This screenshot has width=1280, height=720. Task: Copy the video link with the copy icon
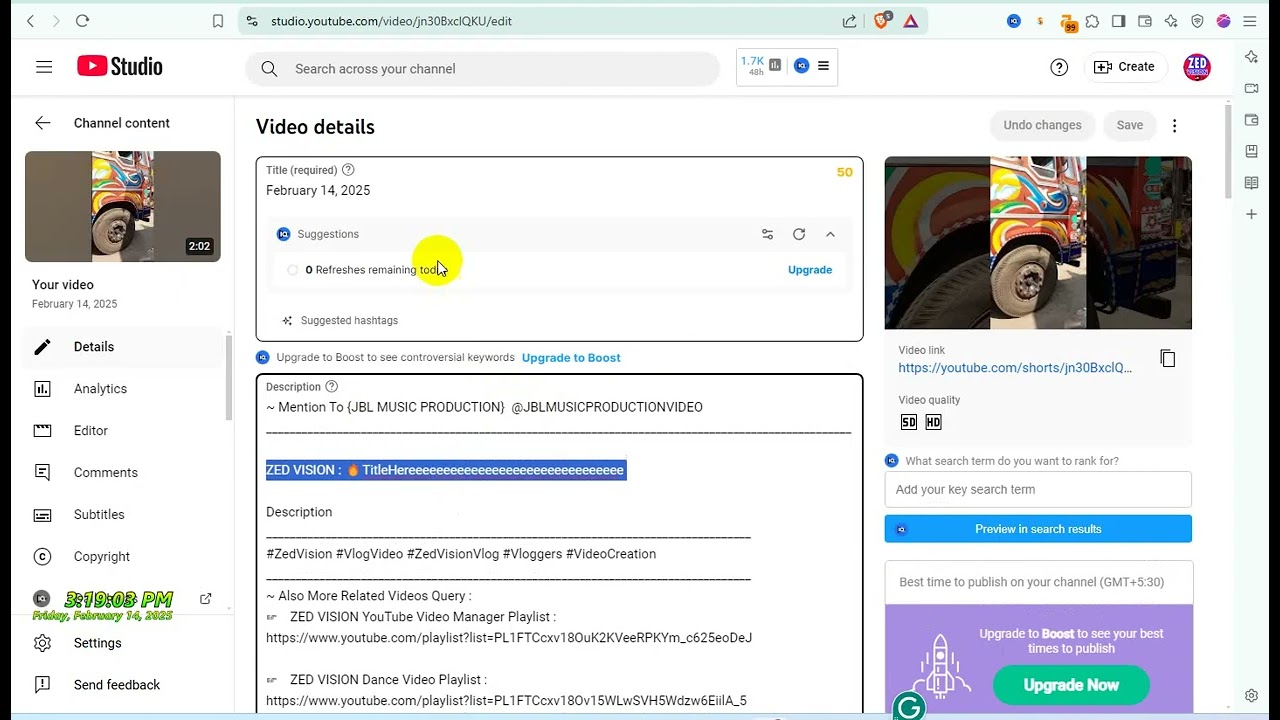1167,358
